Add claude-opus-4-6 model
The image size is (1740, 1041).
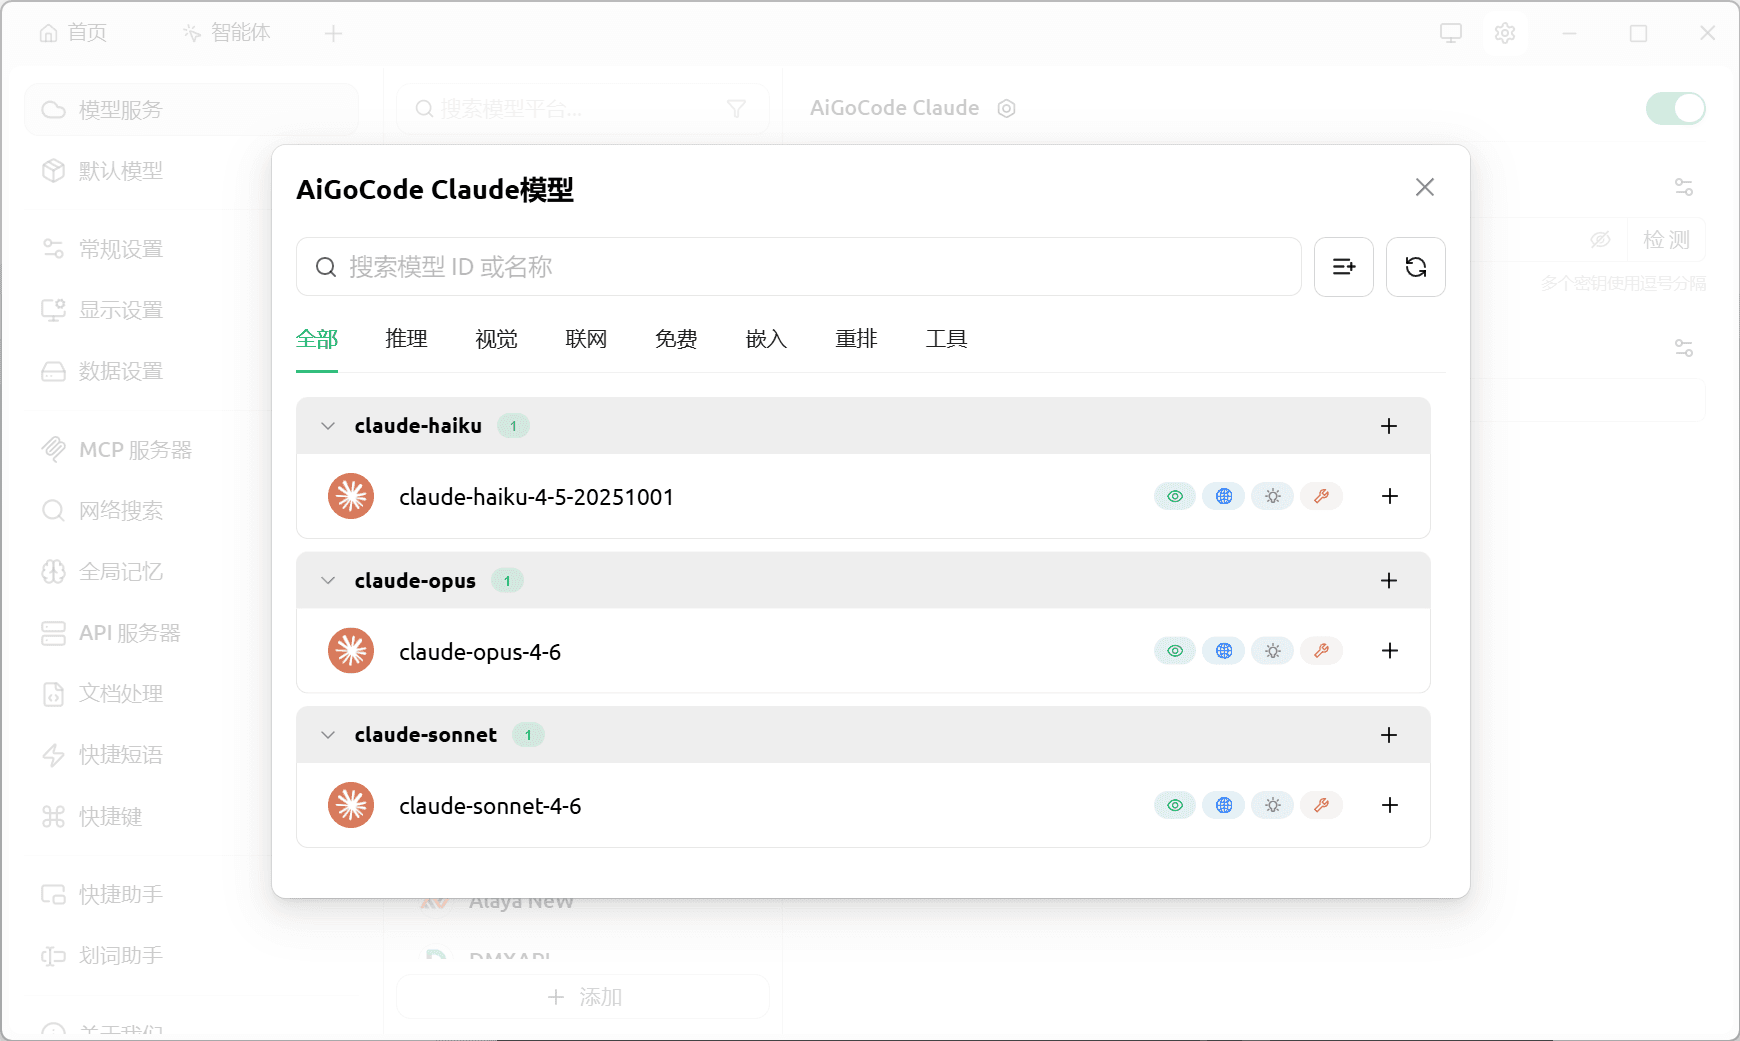click(1390, 651)
